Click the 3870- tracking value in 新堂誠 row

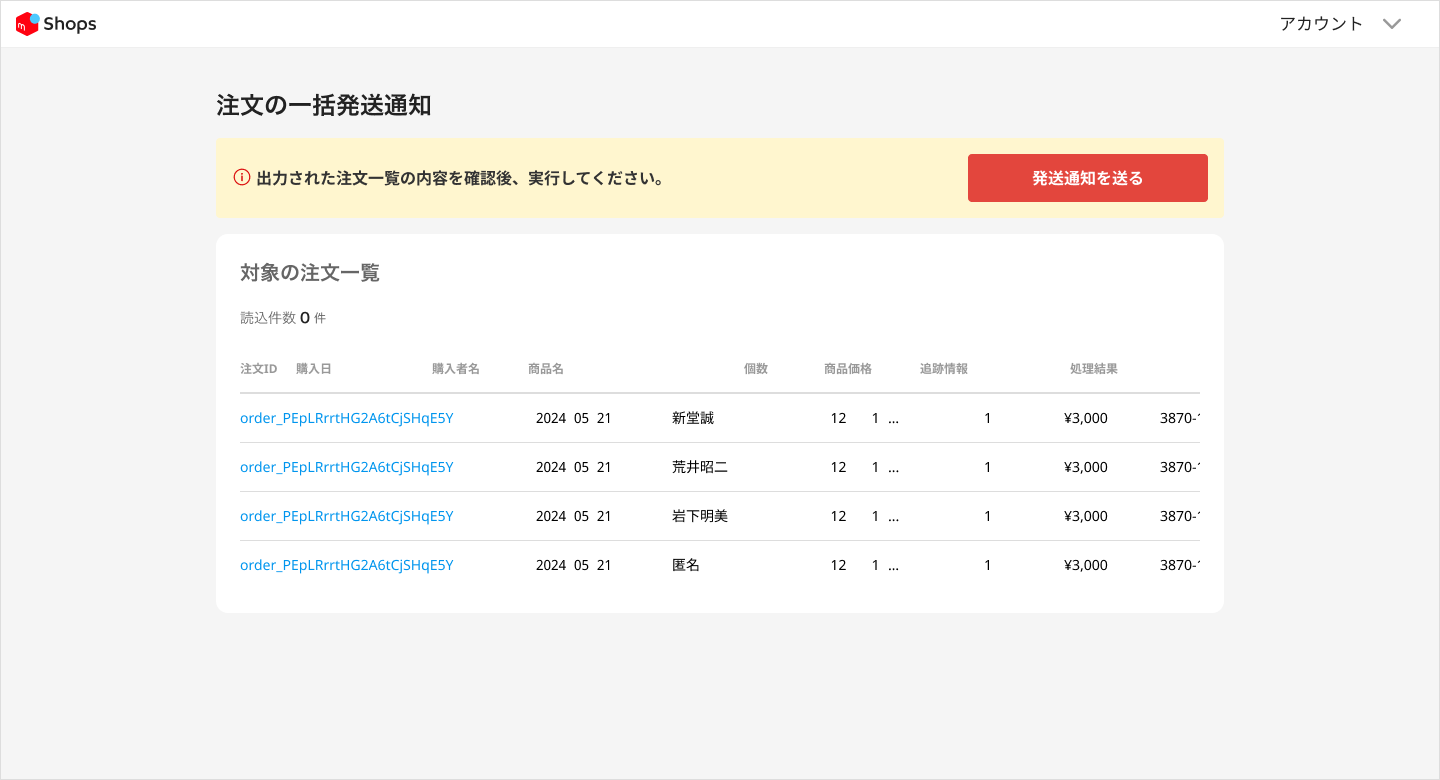(1180, 418)
